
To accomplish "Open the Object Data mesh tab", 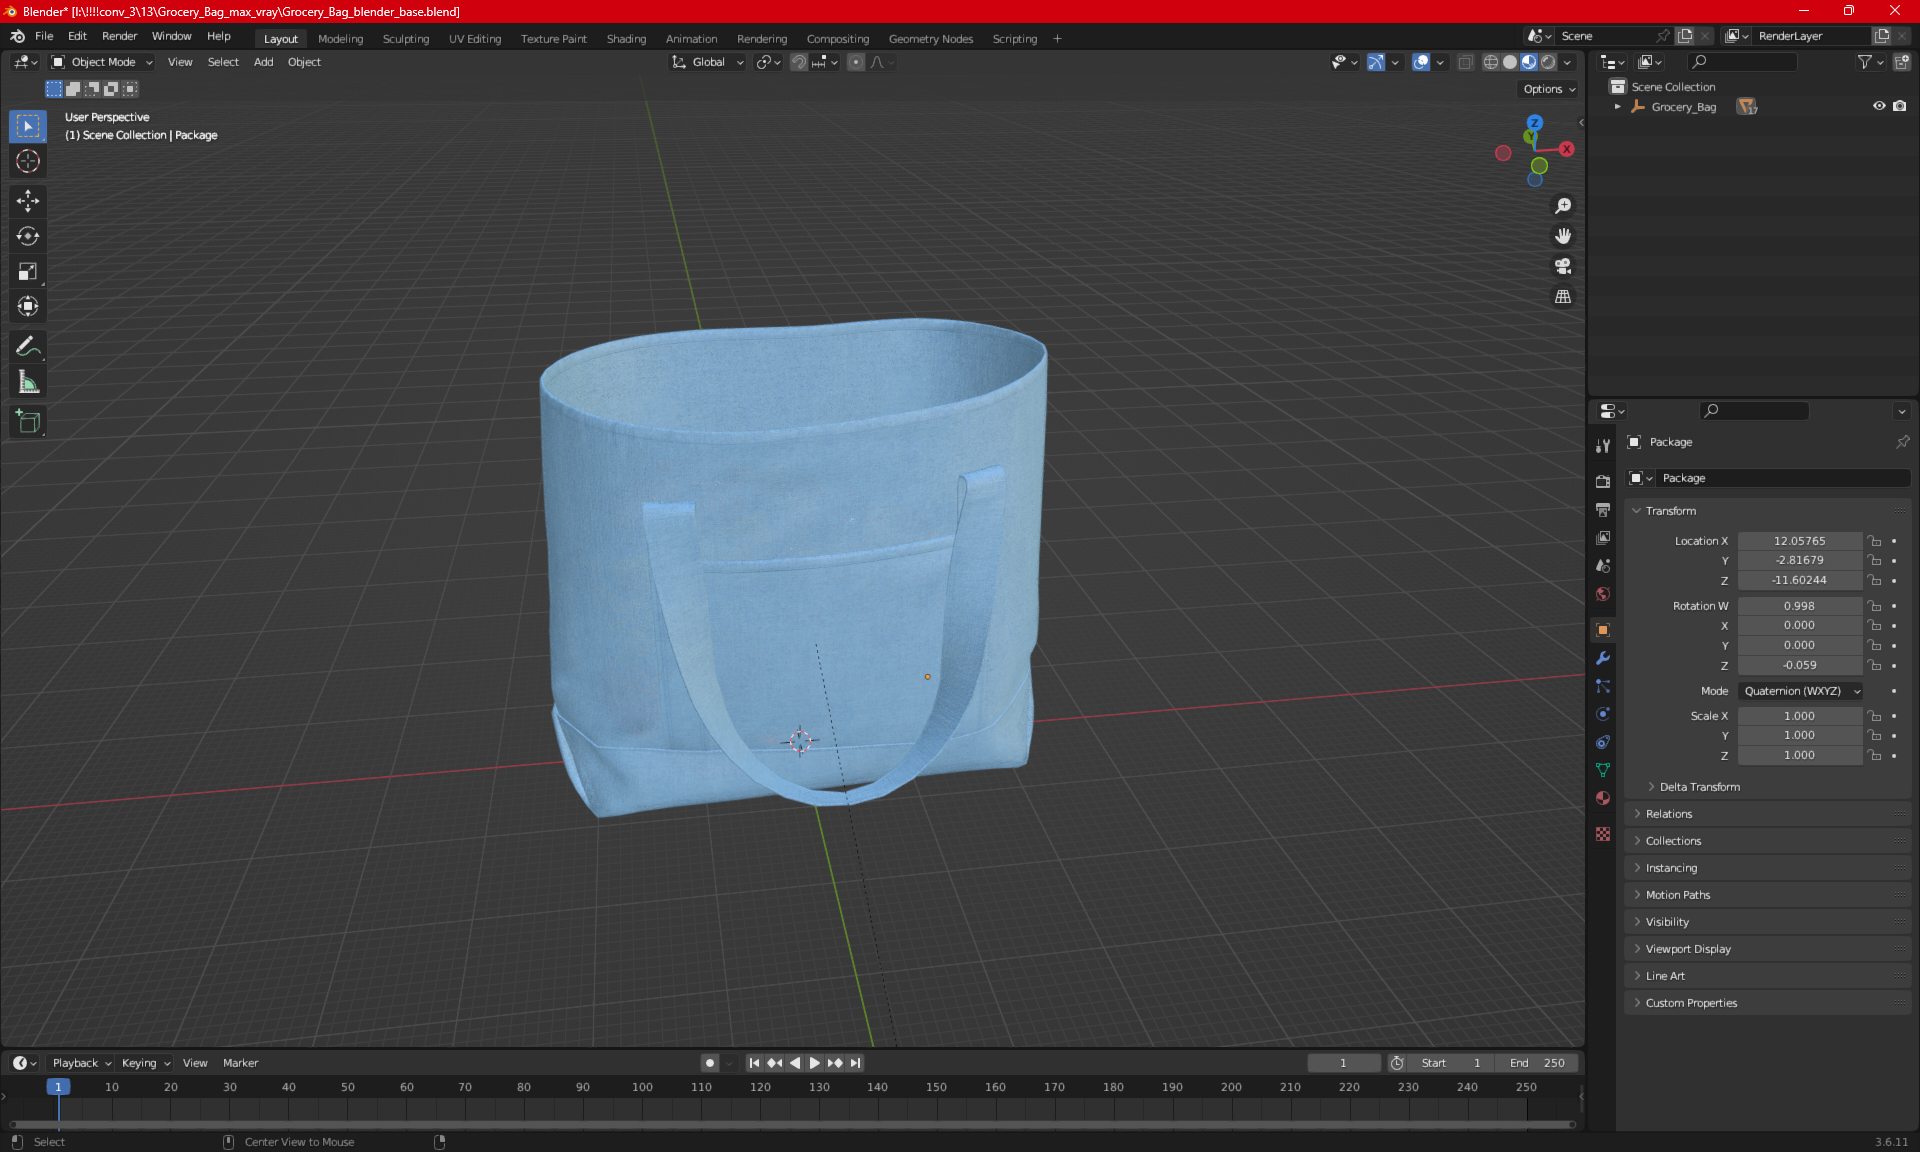I will tap(1603, 770).
